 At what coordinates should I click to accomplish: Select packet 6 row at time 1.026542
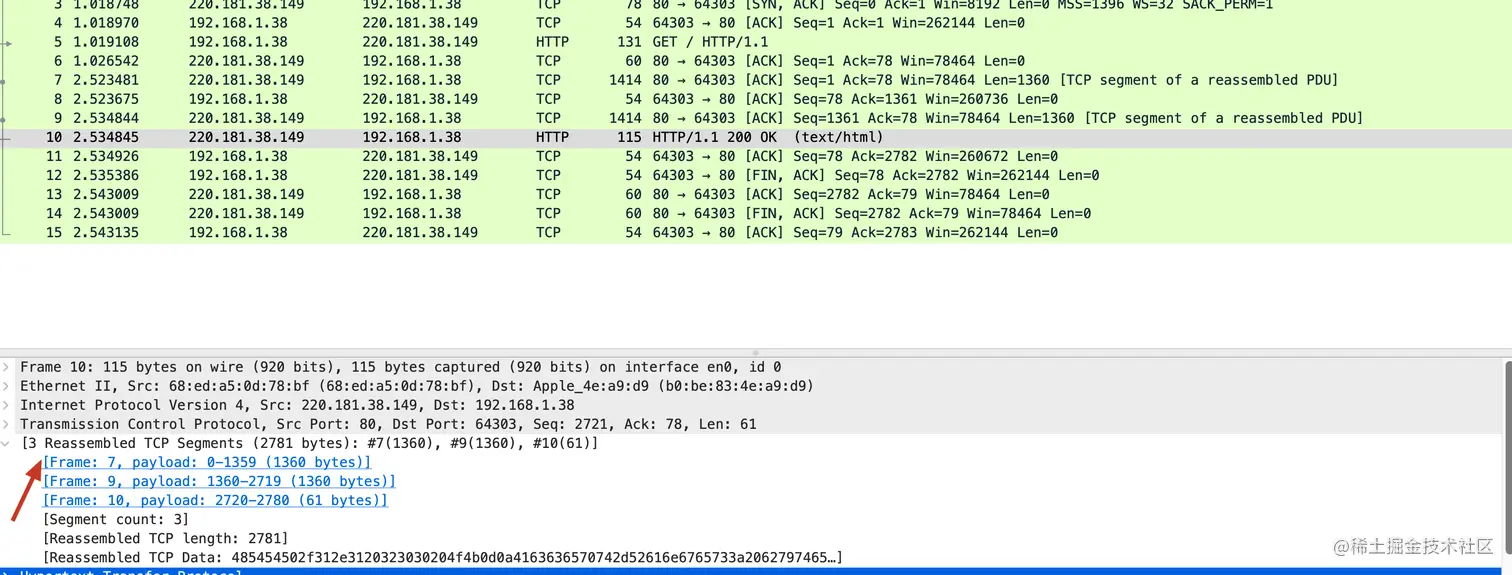756,61
